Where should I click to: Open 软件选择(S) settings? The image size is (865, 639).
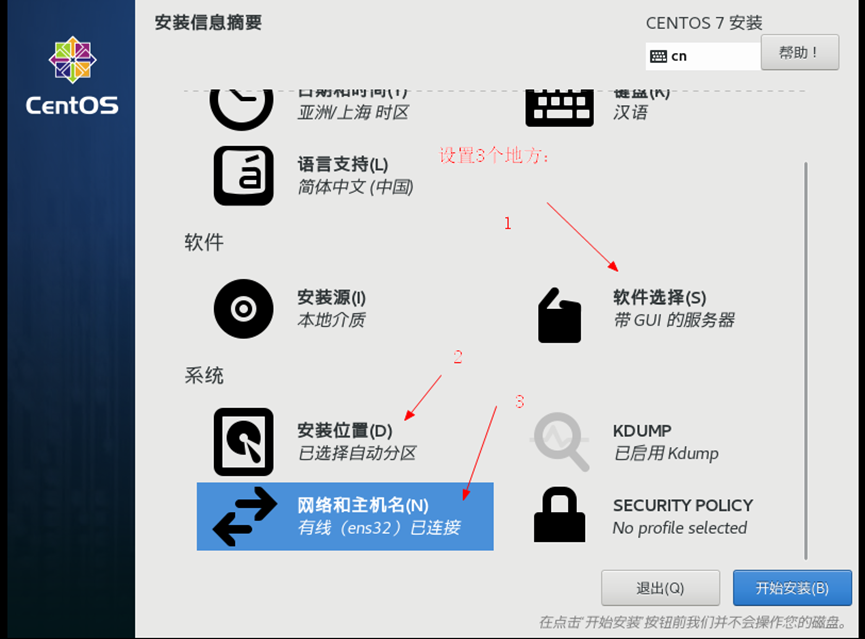(x=659, y=297)
